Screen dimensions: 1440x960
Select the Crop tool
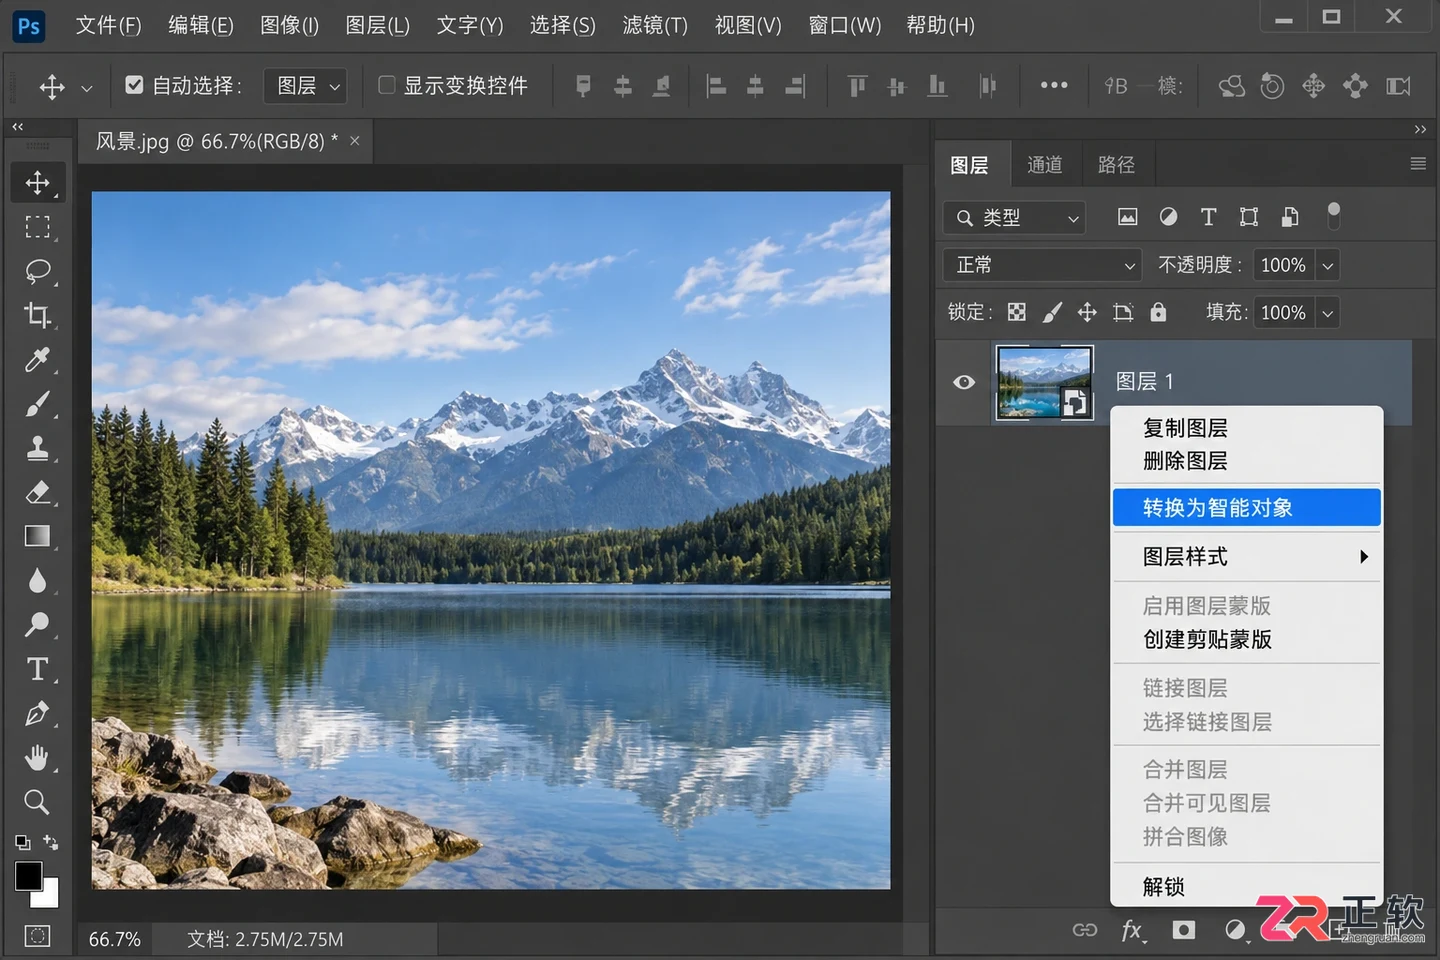[x=38, y=315]
